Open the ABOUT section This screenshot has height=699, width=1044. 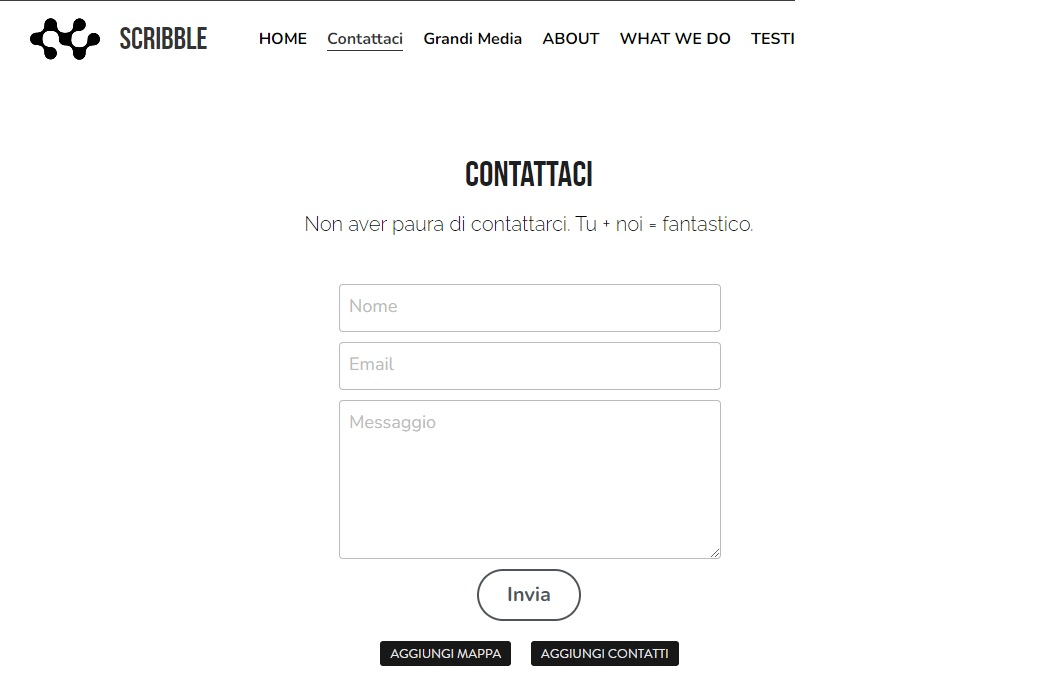570,39
